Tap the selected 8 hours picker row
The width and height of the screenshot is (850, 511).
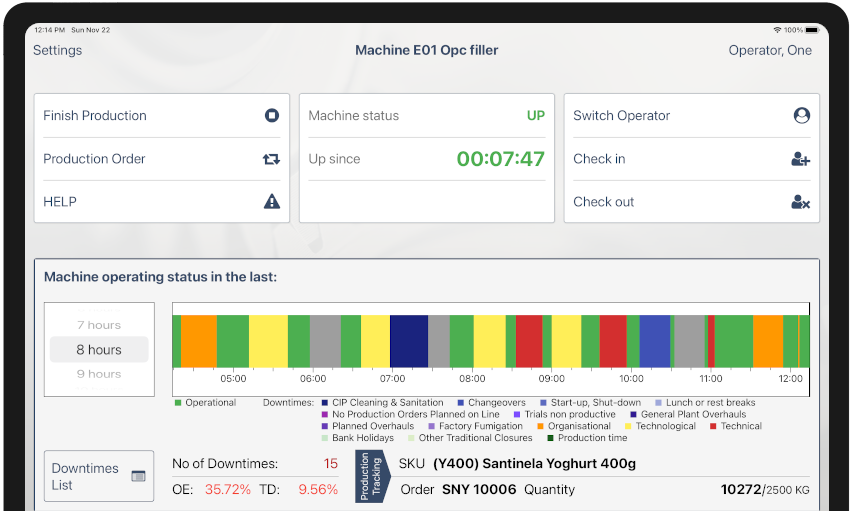(99, 350)
